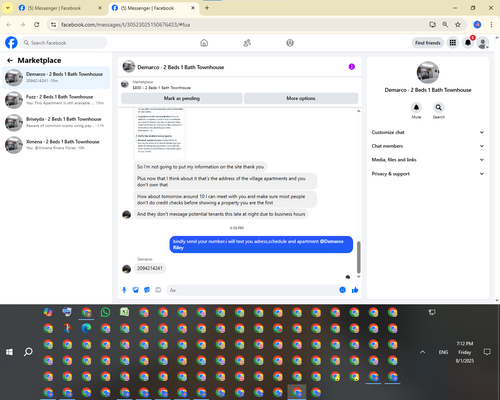Click Mark as pending
The height and width of the screenshot is (400, 500).
point(182,98)
